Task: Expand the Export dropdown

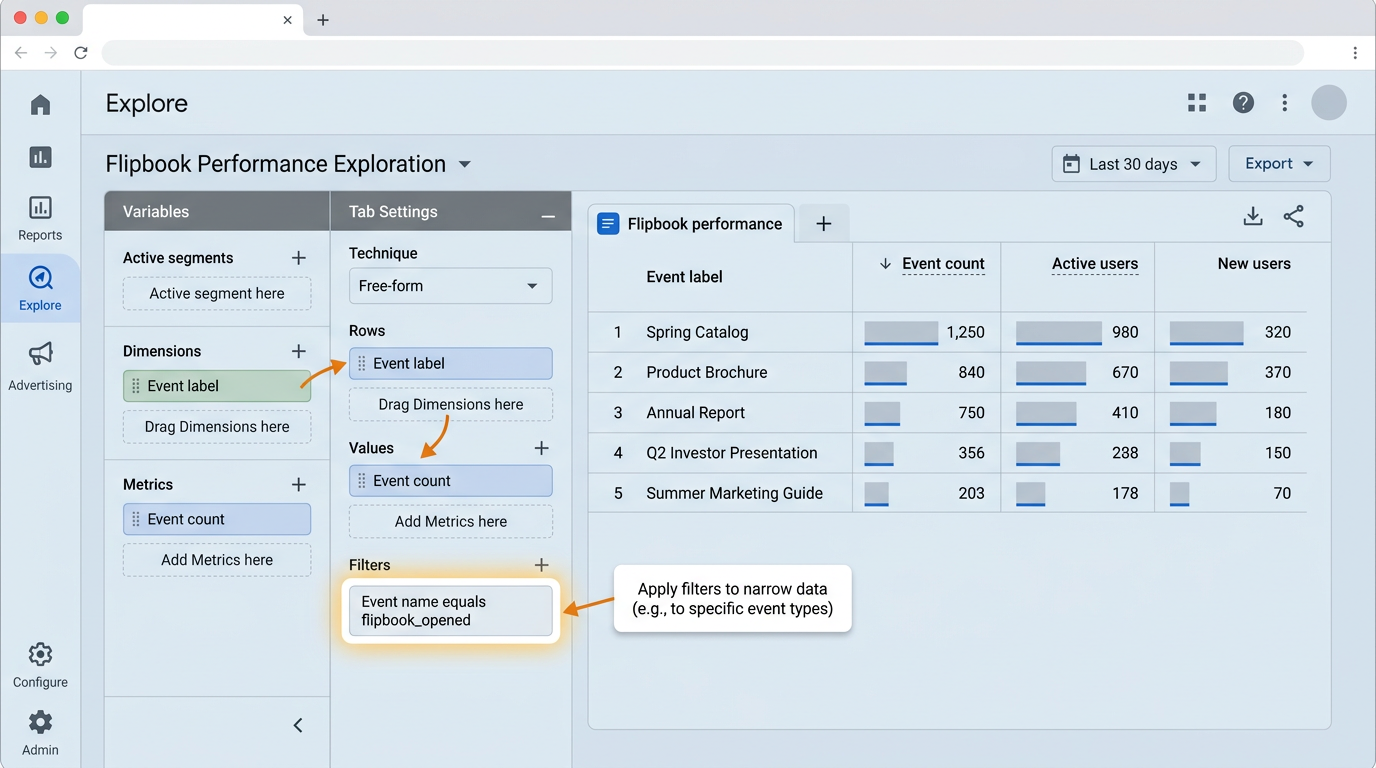Action: (1278, 164)
